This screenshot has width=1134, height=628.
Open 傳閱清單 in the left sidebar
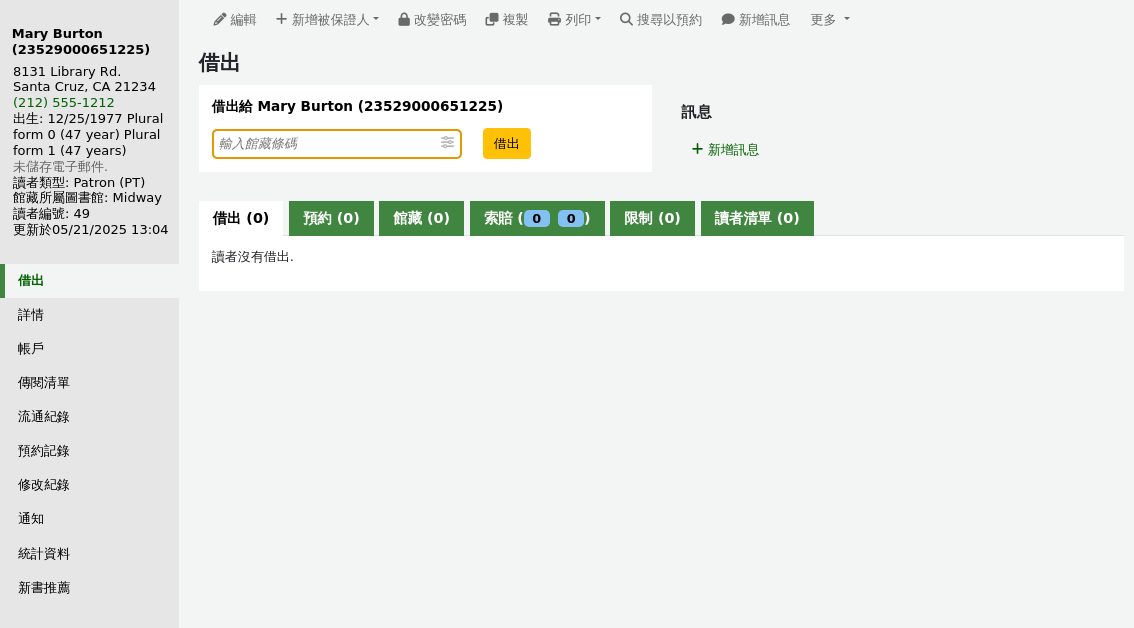pos(90,383)
